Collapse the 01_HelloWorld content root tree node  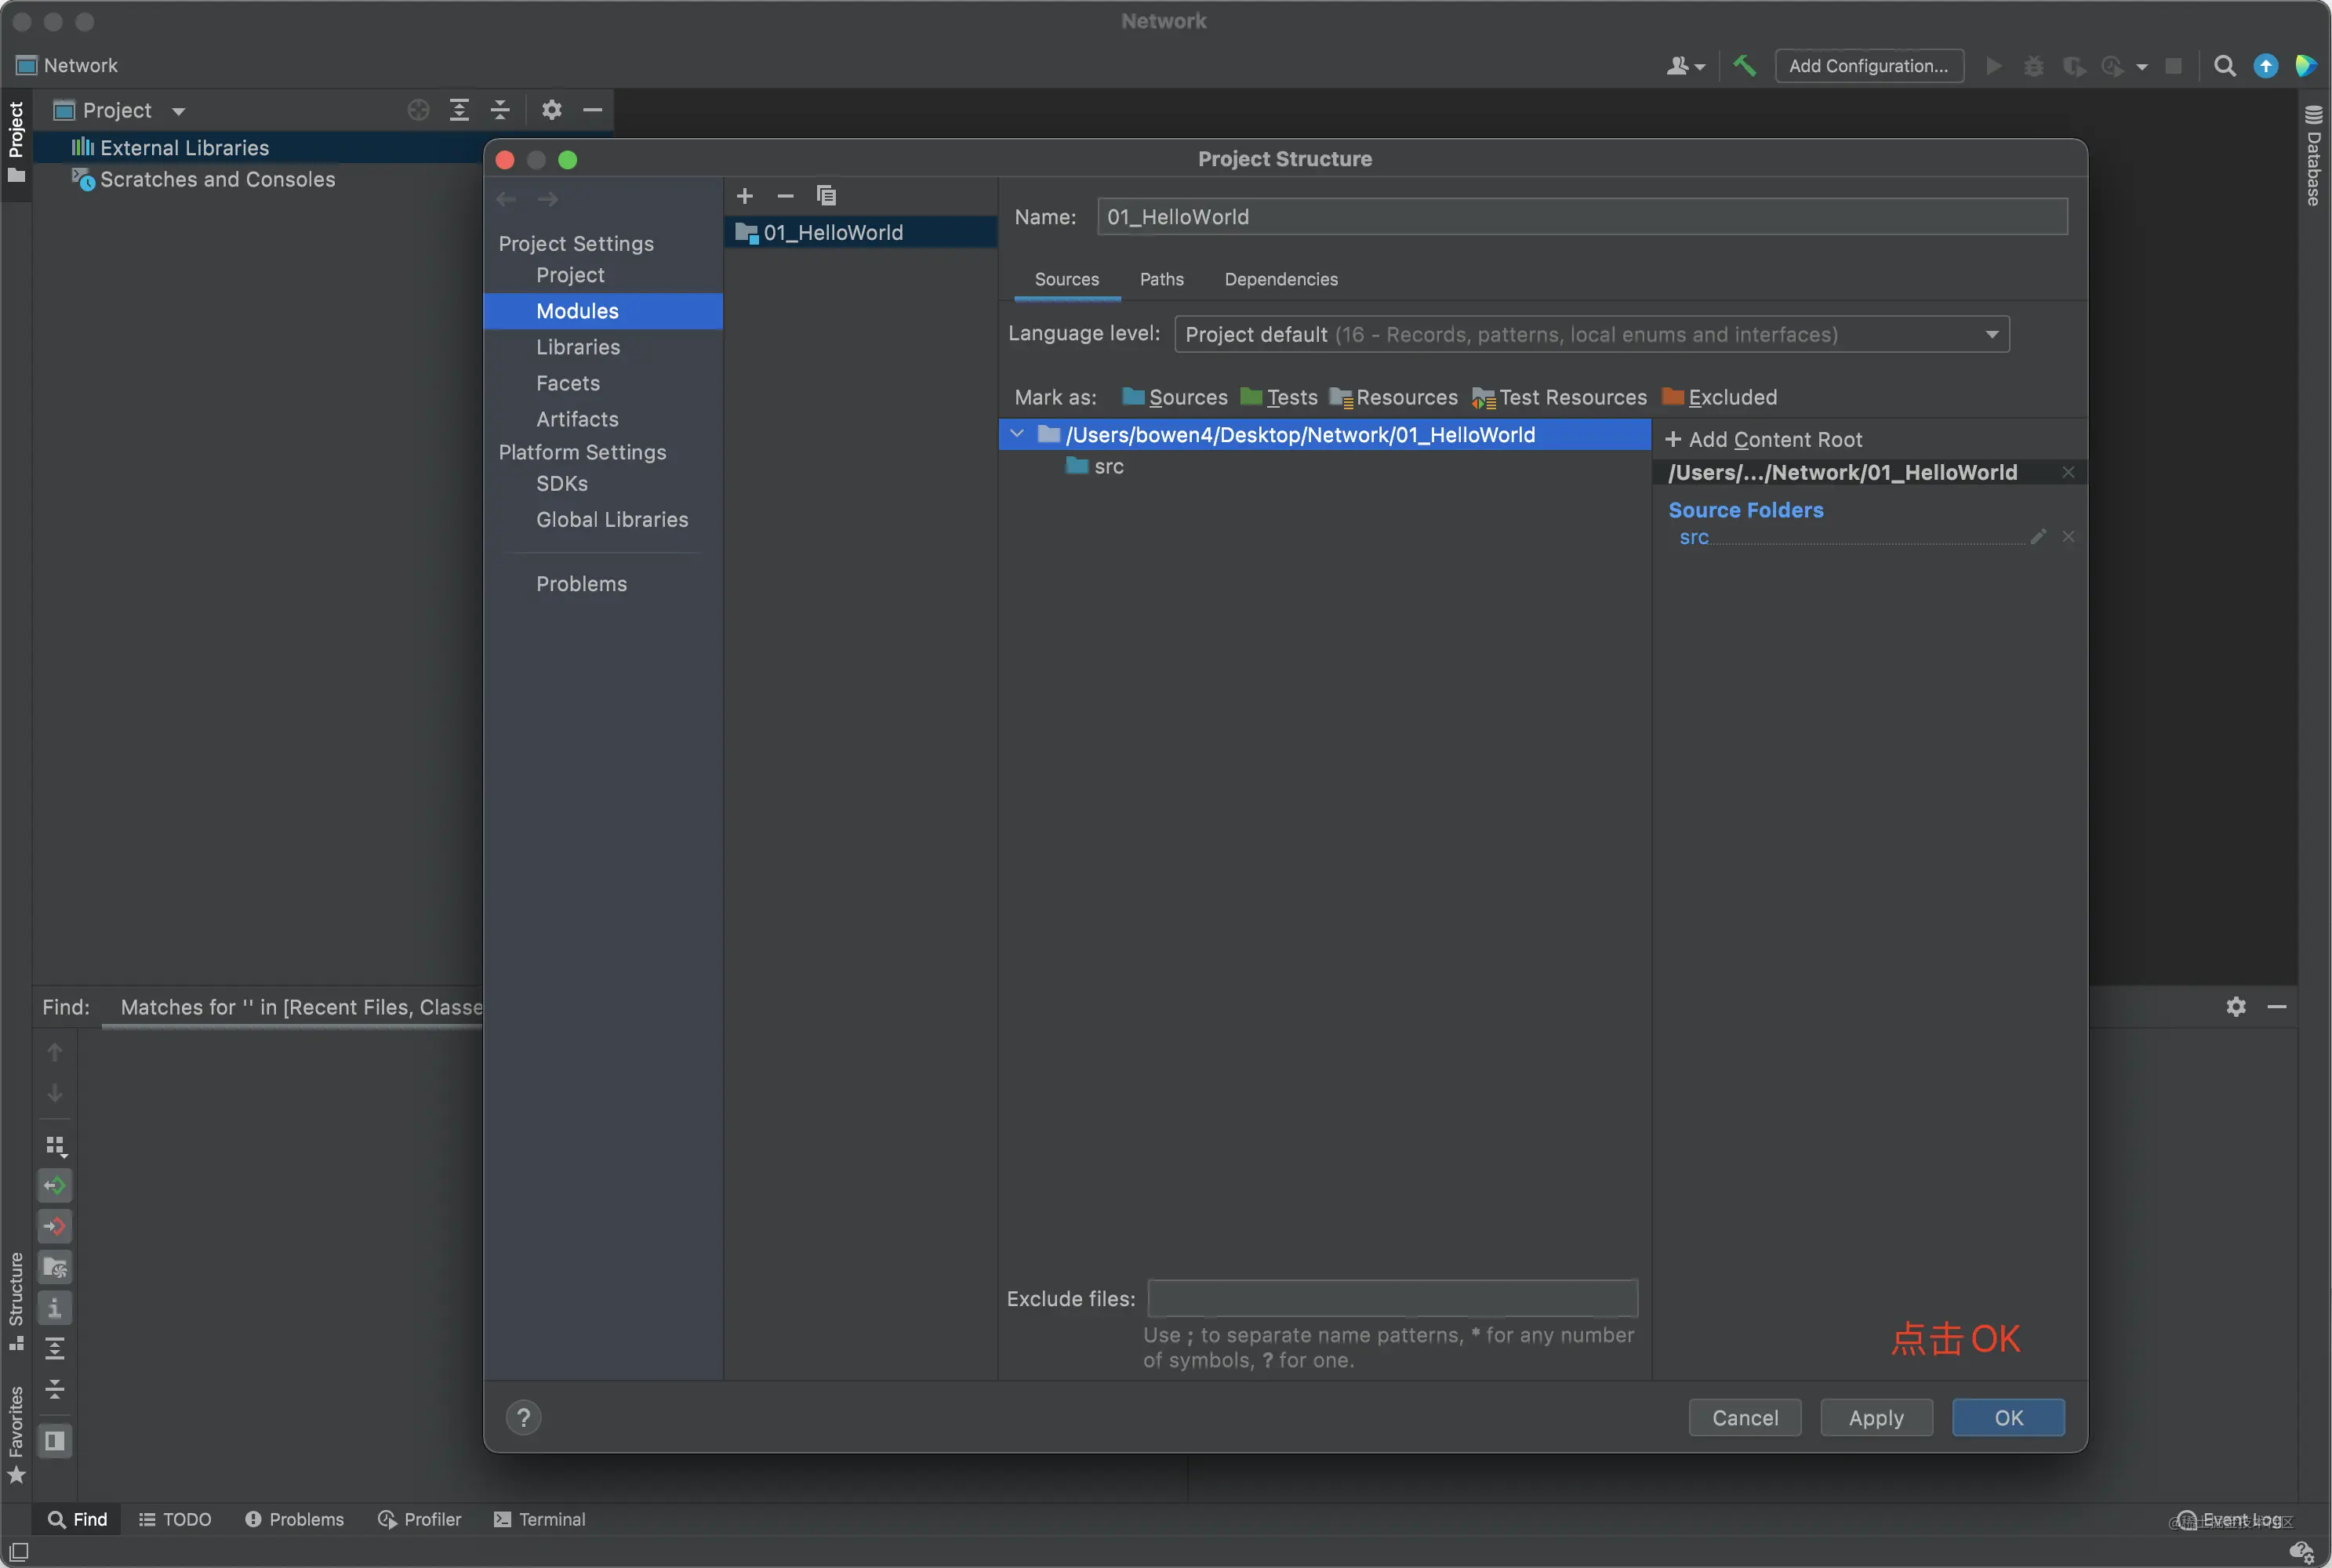(x=1017, y=435)
